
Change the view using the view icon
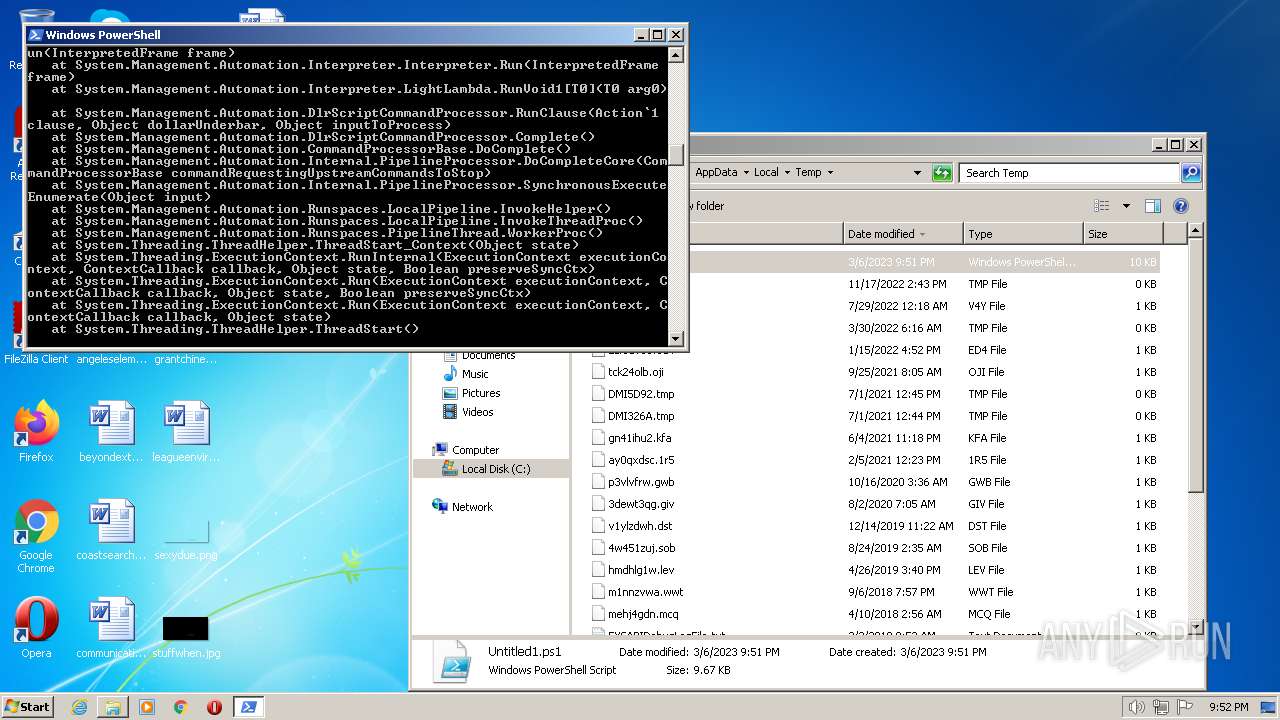click(x=1102, y=206)
